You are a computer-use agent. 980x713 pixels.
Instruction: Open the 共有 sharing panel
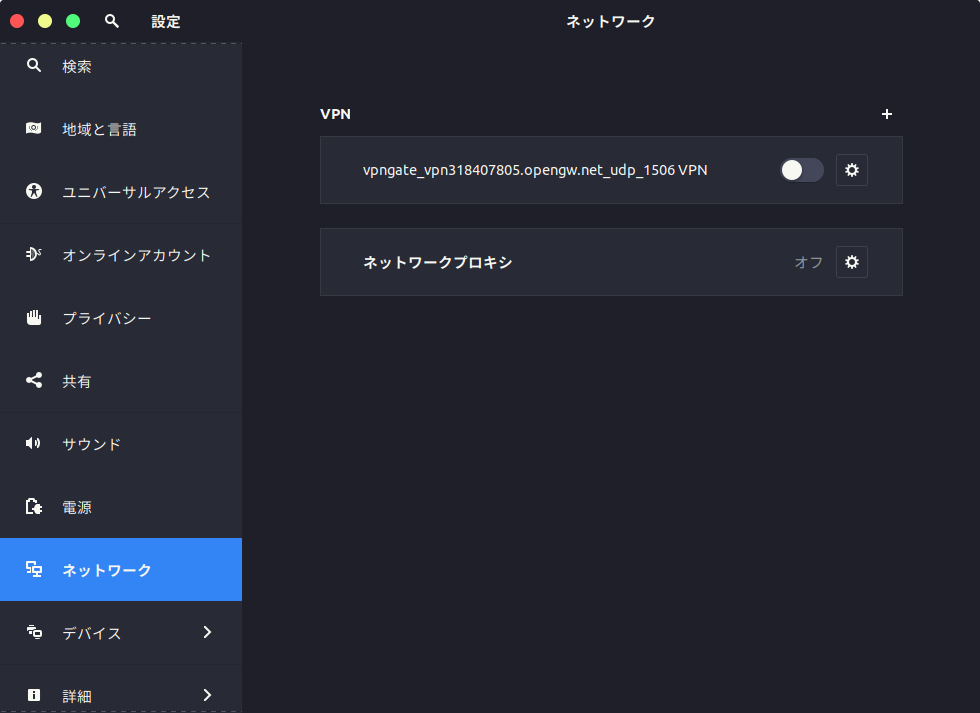[x=121, y=381]
